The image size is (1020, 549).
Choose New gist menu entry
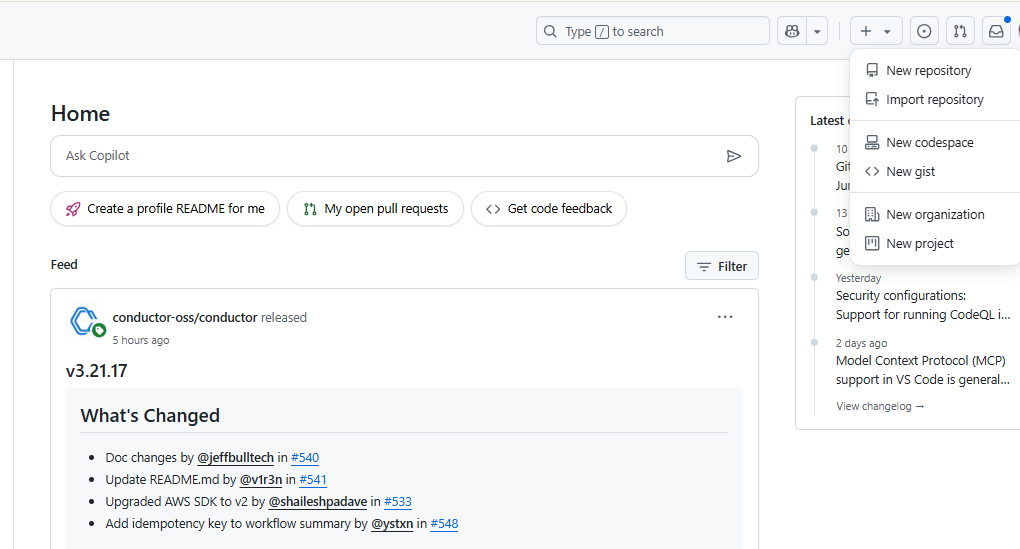click(910, 172)
